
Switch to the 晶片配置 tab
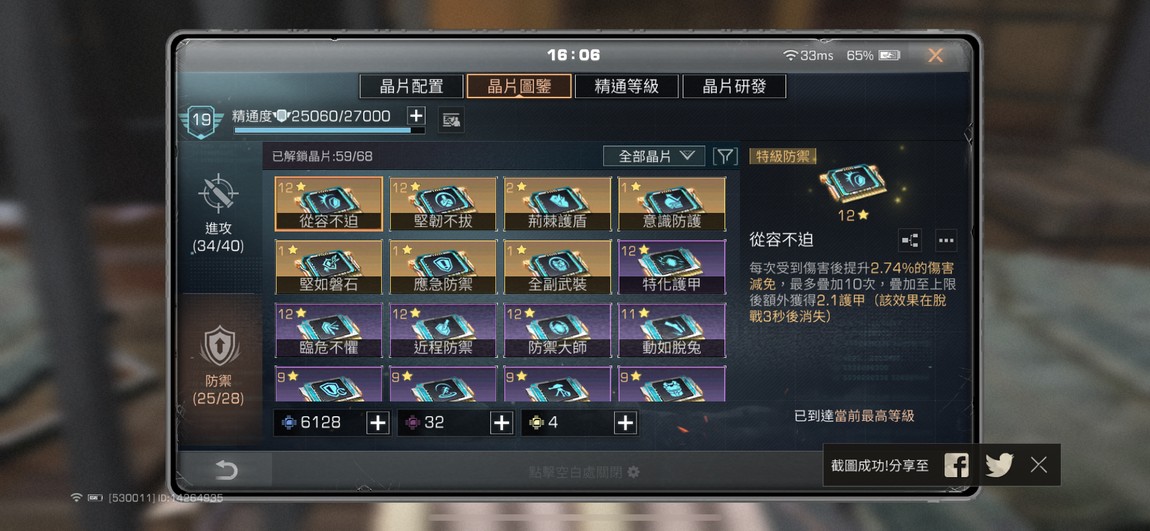(411, 86)
